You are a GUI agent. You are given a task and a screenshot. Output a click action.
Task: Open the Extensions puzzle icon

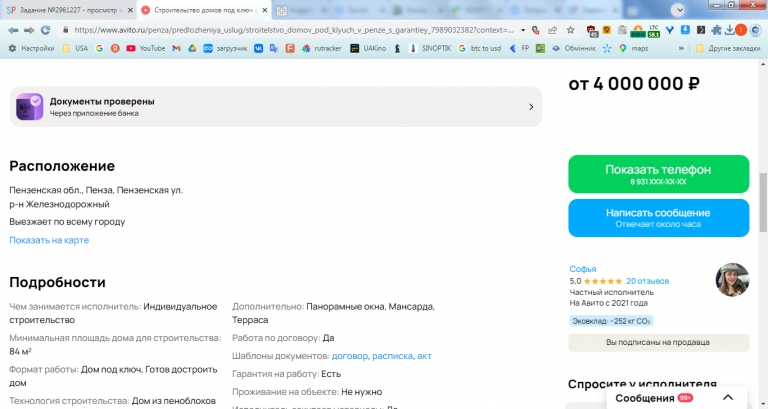716,30
